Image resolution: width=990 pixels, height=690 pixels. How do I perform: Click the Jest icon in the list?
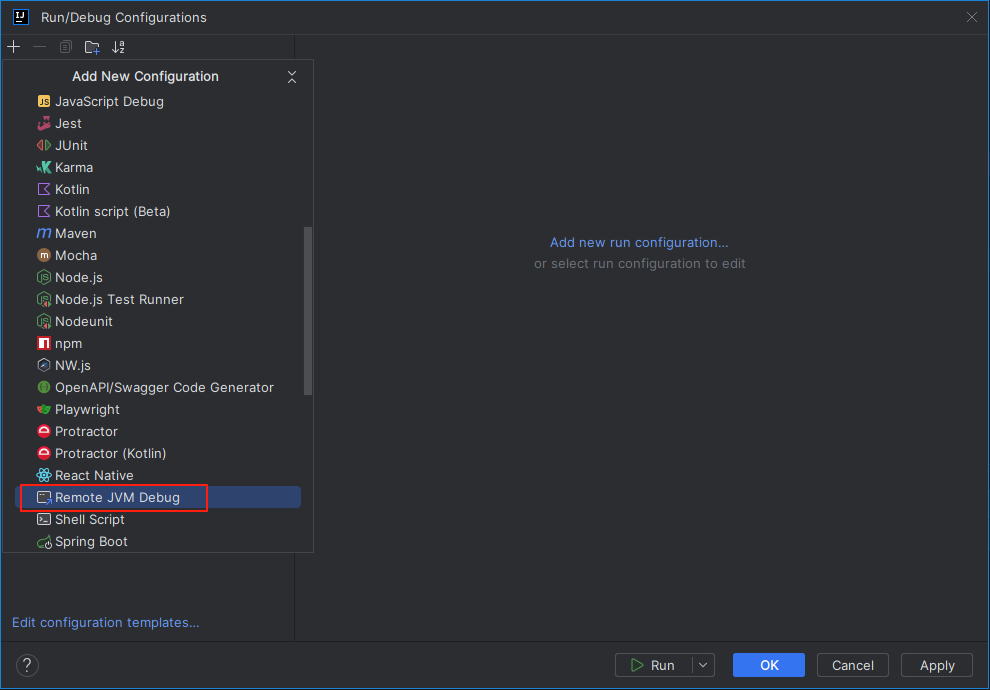[44, 124]
